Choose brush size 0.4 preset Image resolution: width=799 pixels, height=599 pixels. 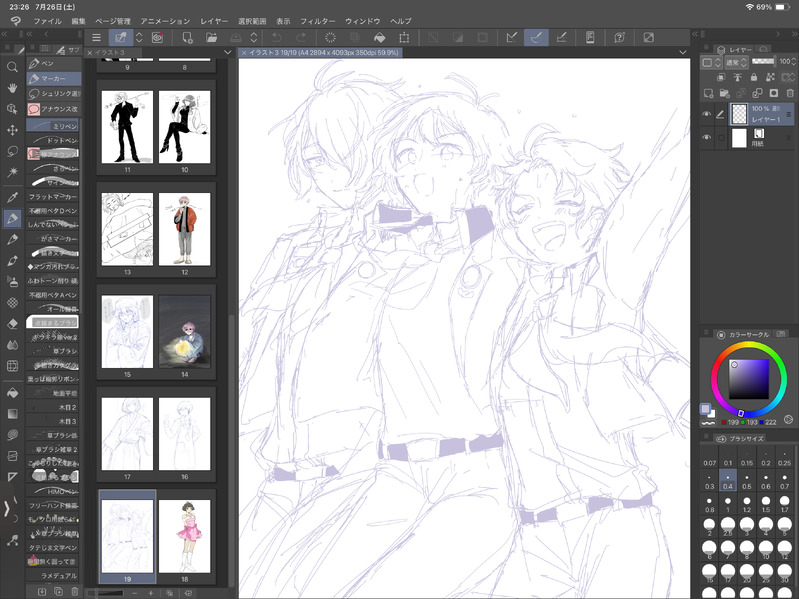point(730,481)
